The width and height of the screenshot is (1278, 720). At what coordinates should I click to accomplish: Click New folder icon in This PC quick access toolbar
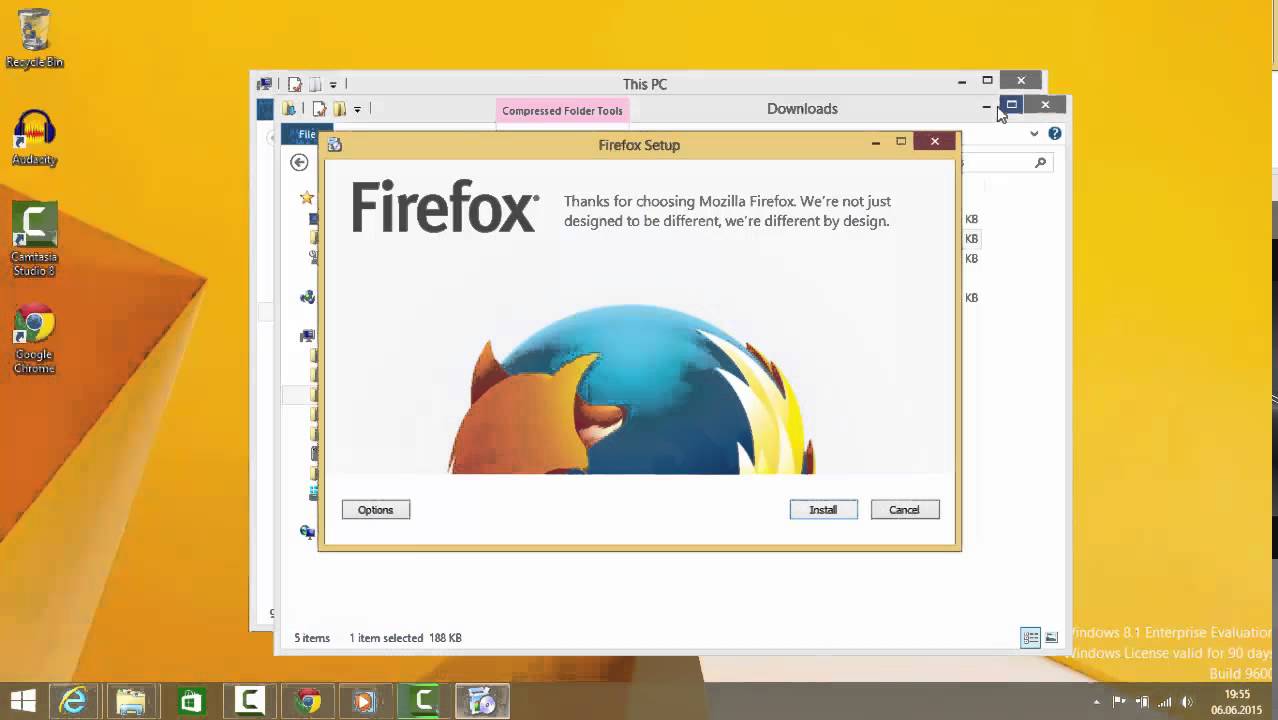tap(314, 84)
